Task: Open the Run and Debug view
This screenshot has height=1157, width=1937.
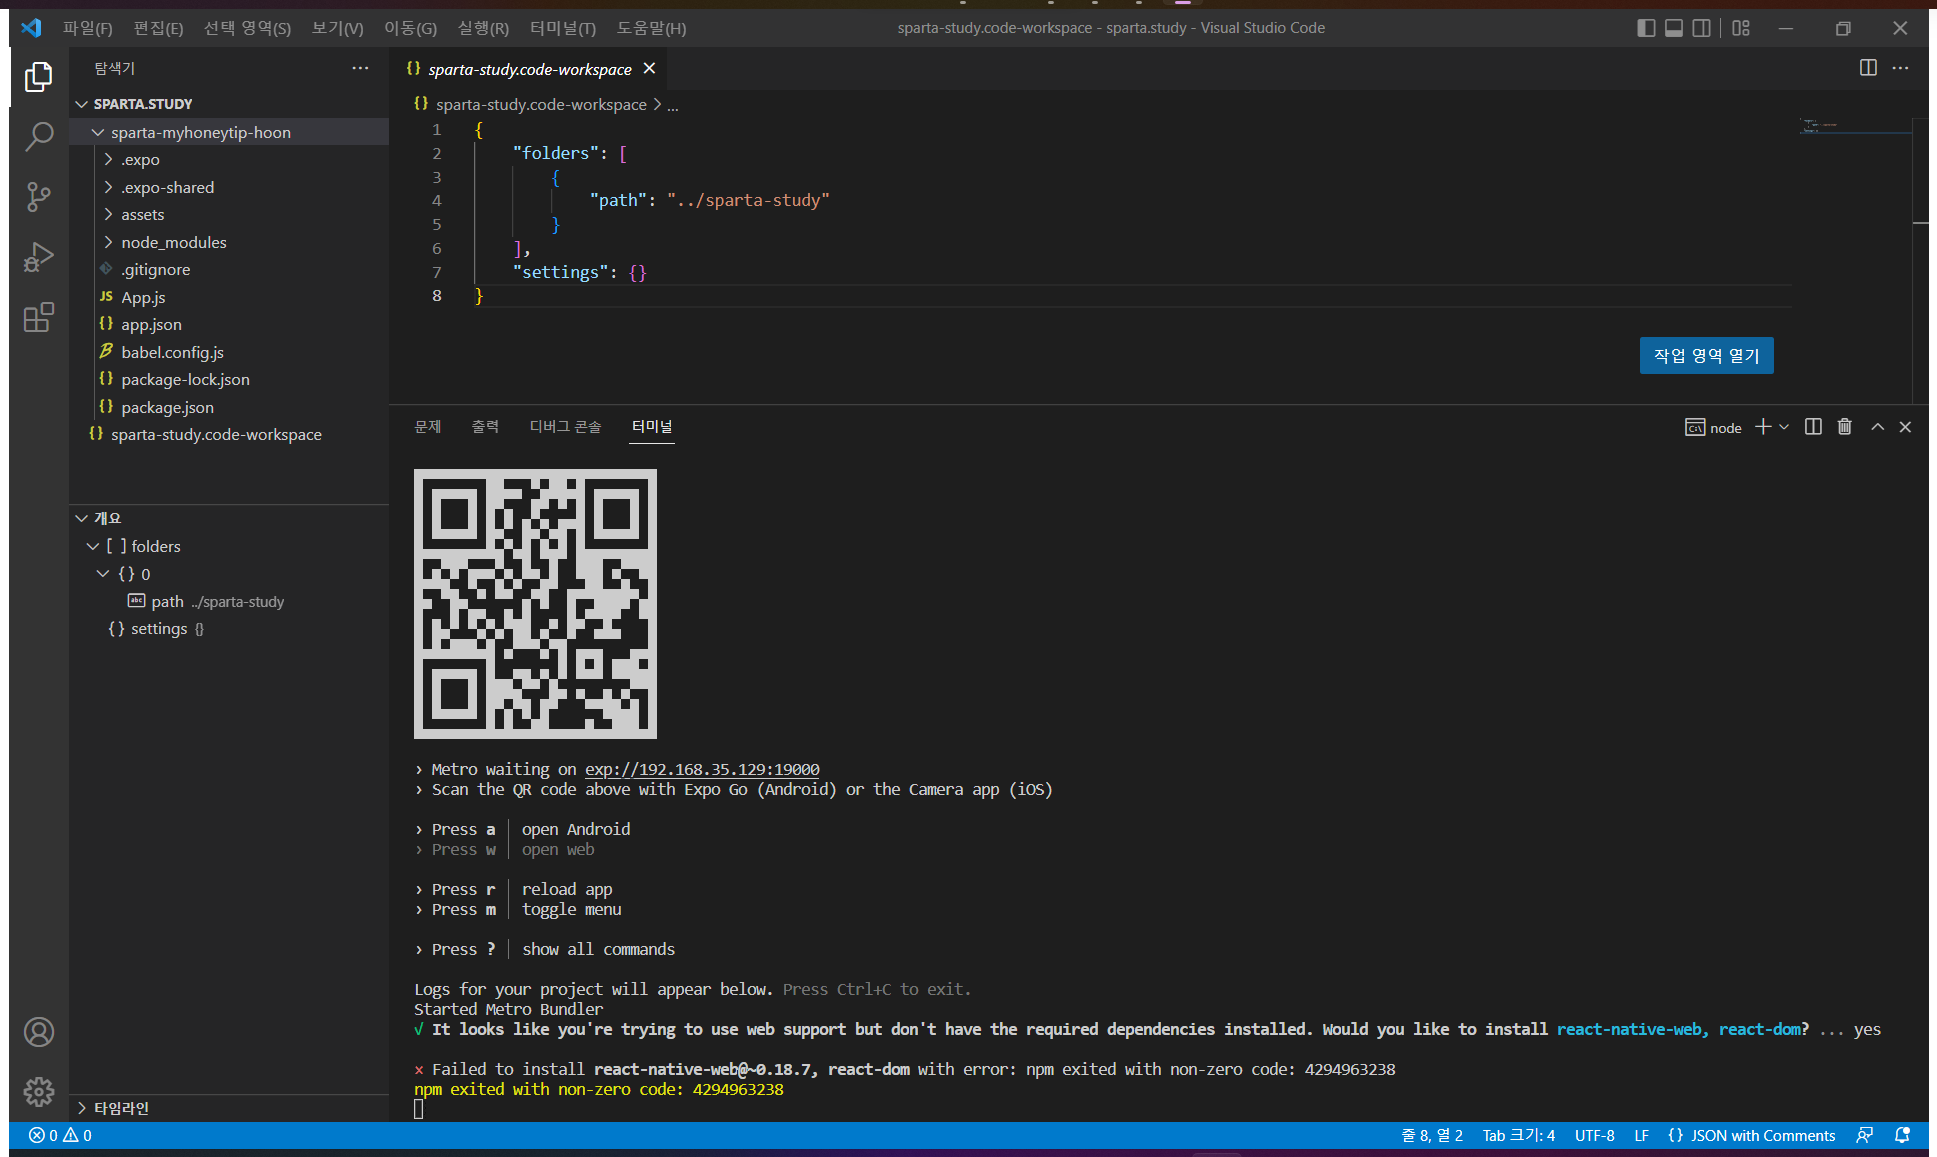Action: [x=38, y=257]
